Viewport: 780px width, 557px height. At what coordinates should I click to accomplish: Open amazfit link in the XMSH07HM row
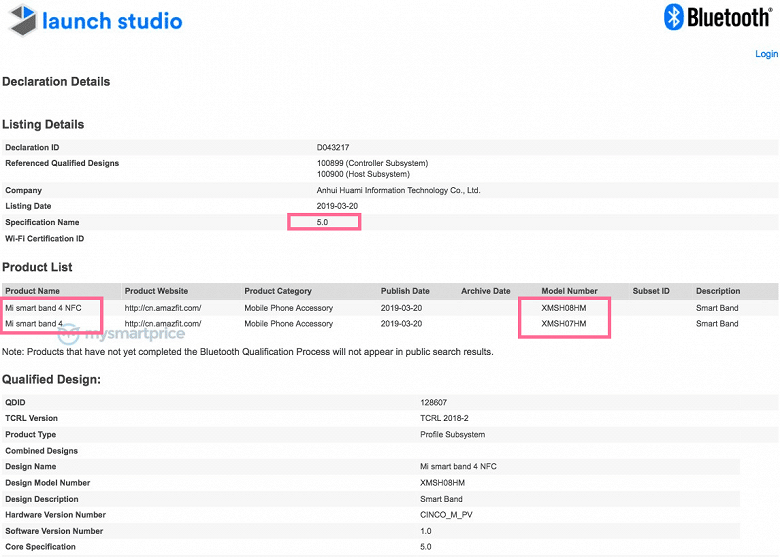163,324
